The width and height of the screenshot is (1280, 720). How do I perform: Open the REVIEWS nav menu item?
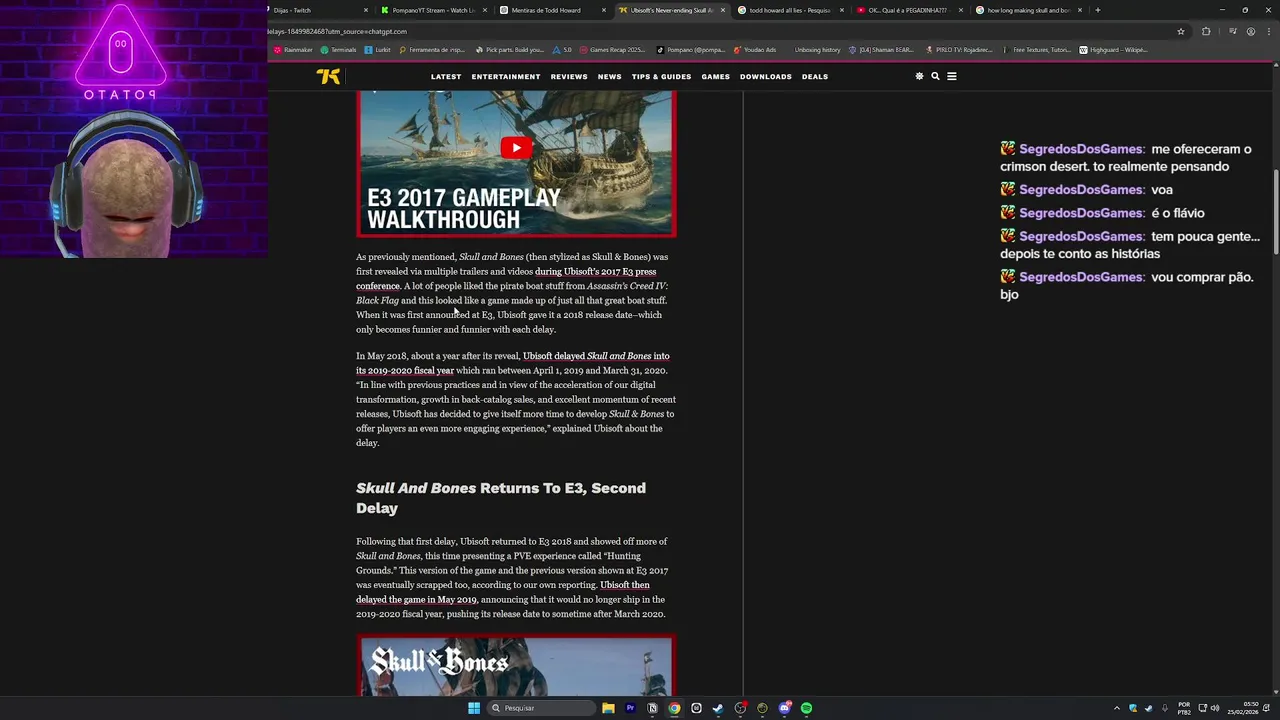569,77
